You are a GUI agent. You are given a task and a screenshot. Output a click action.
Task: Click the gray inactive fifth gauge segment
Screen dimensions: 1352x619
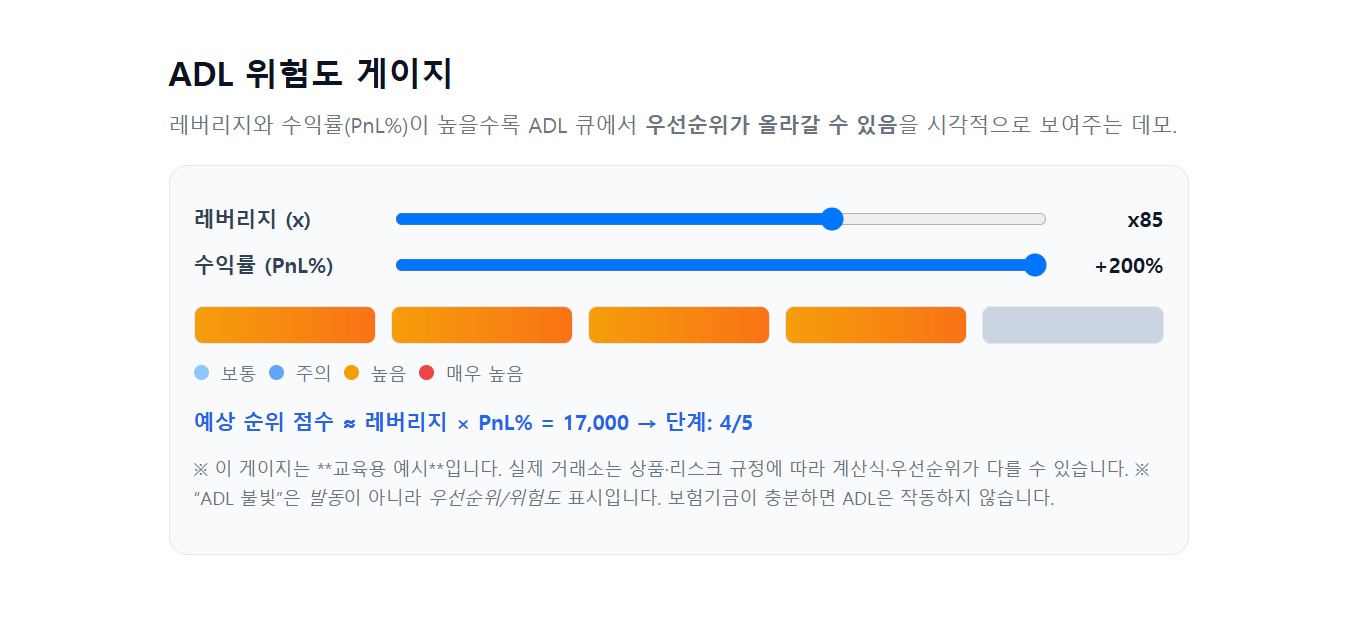point(1072,324)
